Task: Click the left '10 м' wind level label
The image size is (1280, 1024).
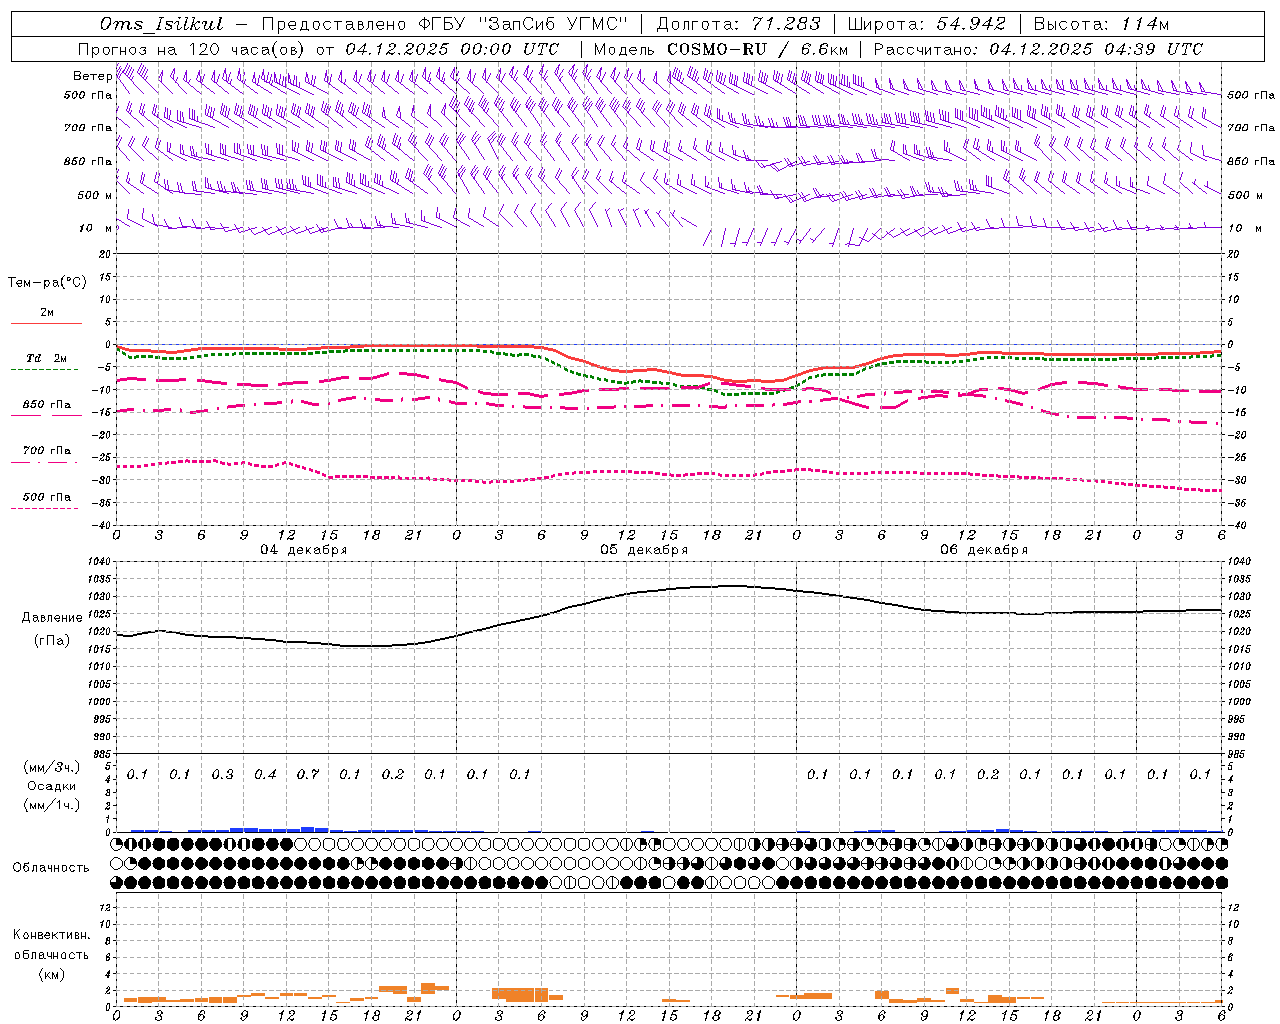Action: coord(96,228)
